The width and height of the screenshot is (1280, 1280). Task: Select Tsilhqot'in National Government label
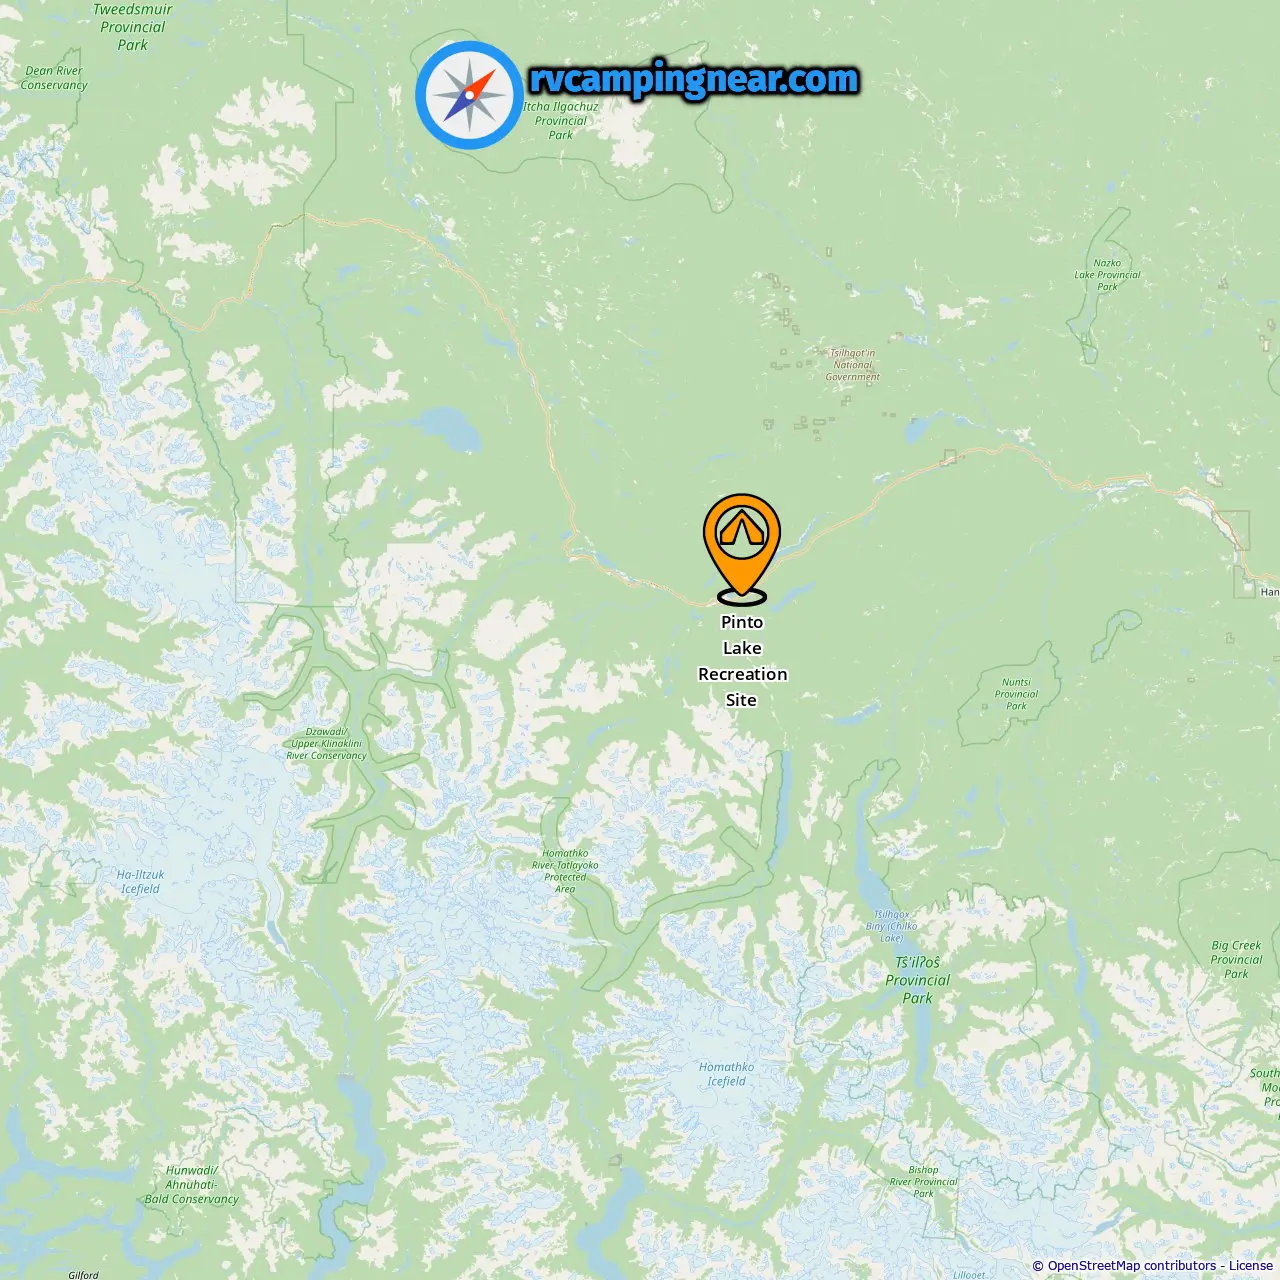(x=853, y=365)
